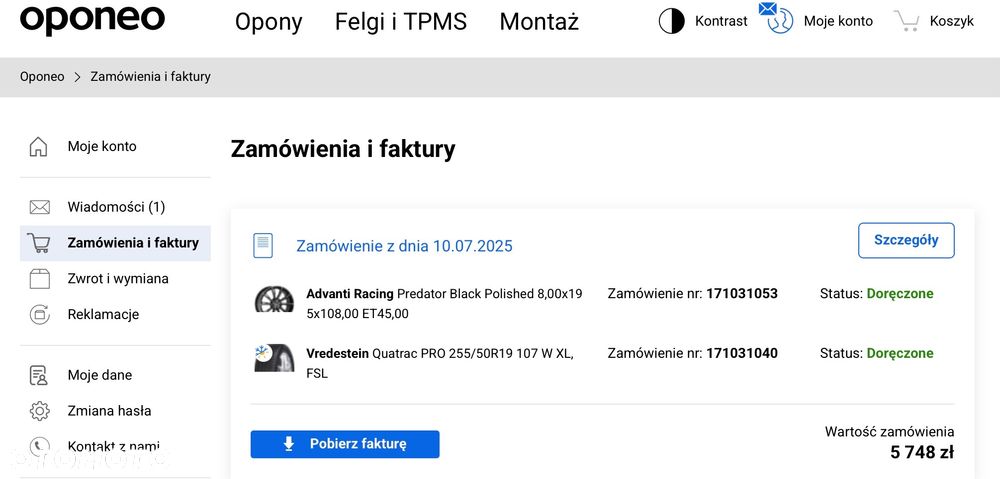Download invoice with Pobierz fakturę button

point(345,444)
